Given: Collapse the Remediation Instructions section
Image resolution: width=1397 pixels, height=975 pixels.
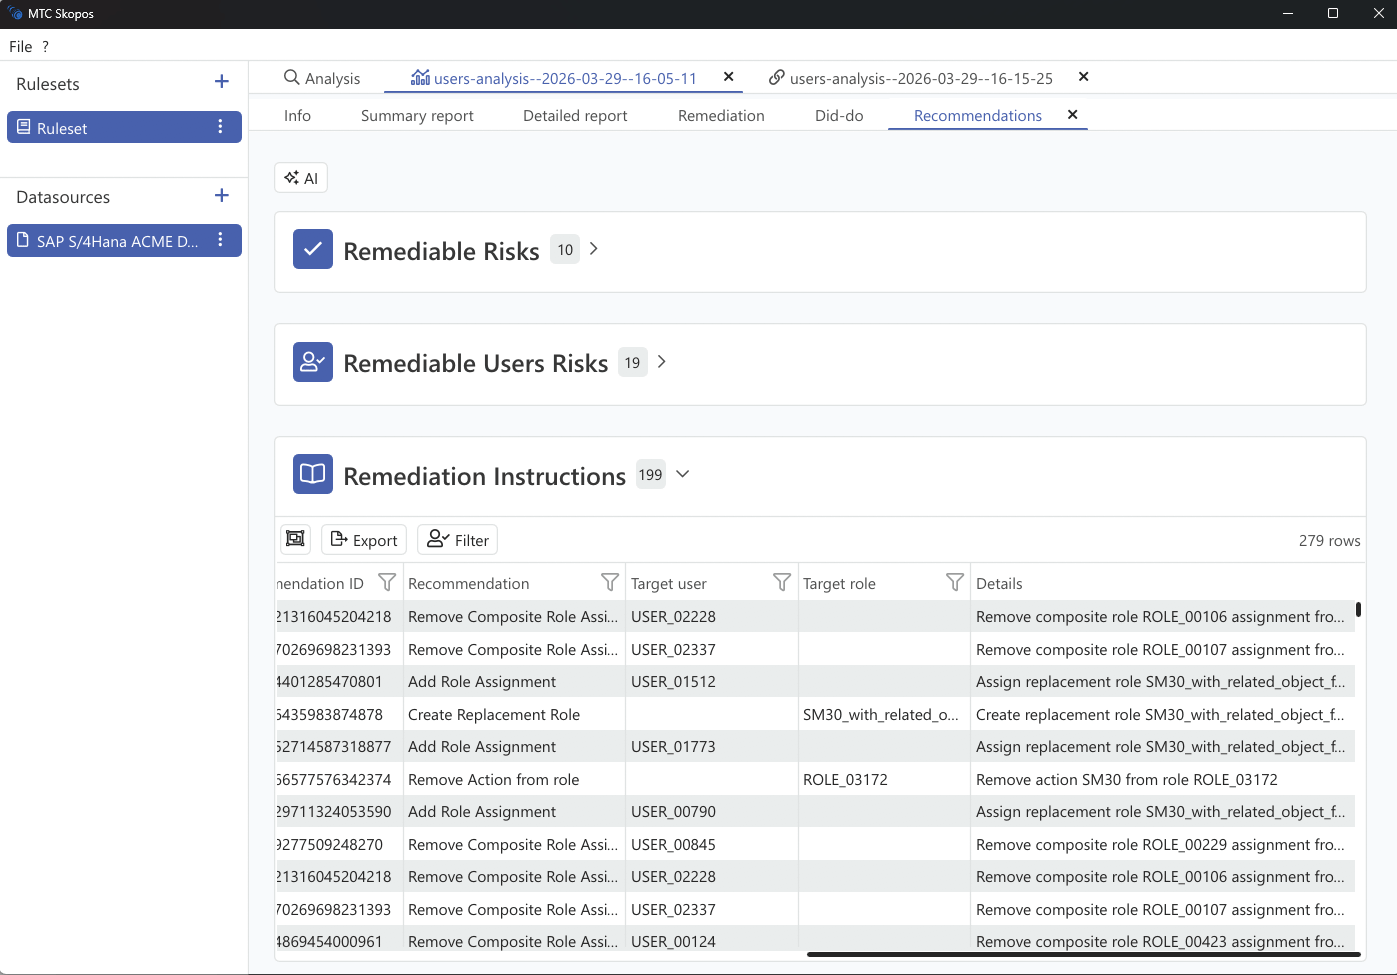Looking at the screenshot, I should (x=682, y=474).
